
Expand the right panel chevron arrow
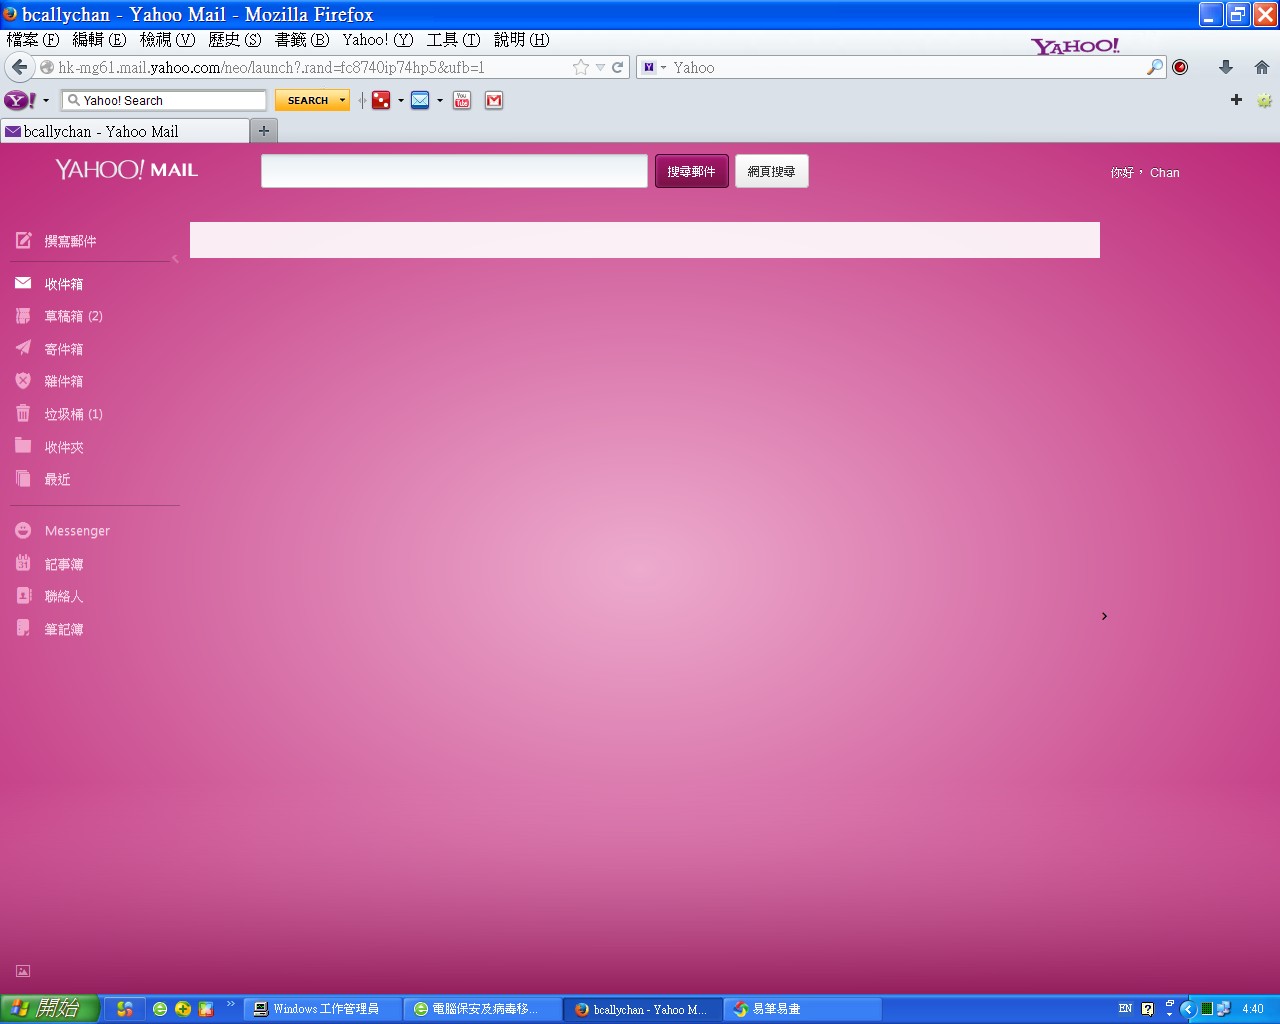(x=1104, y=616)
